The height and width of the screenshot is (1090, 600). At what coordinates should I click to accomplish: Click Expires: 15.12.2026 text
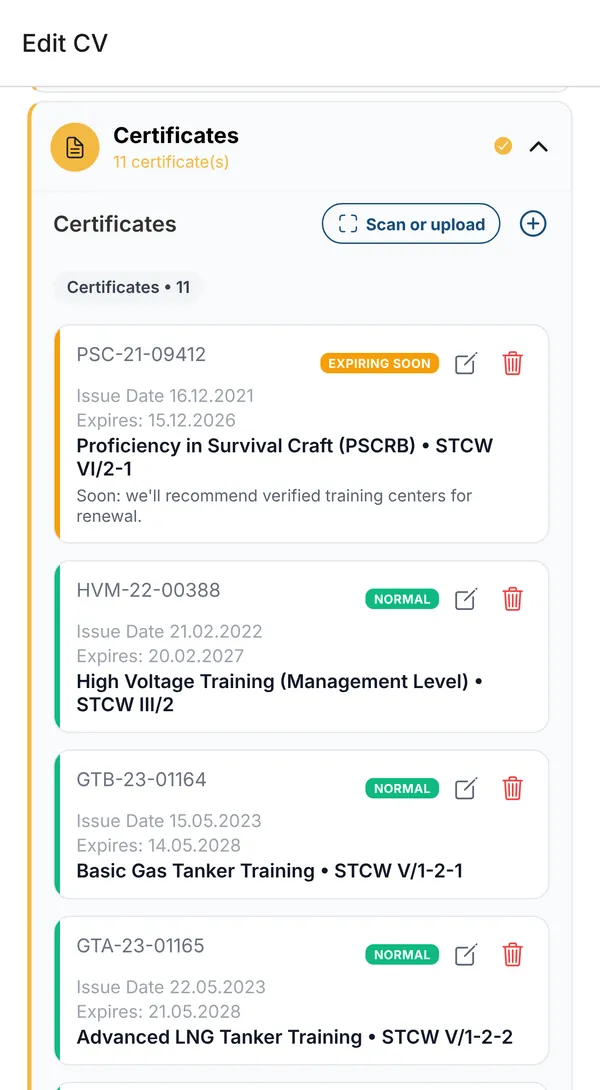pos(156,420)
